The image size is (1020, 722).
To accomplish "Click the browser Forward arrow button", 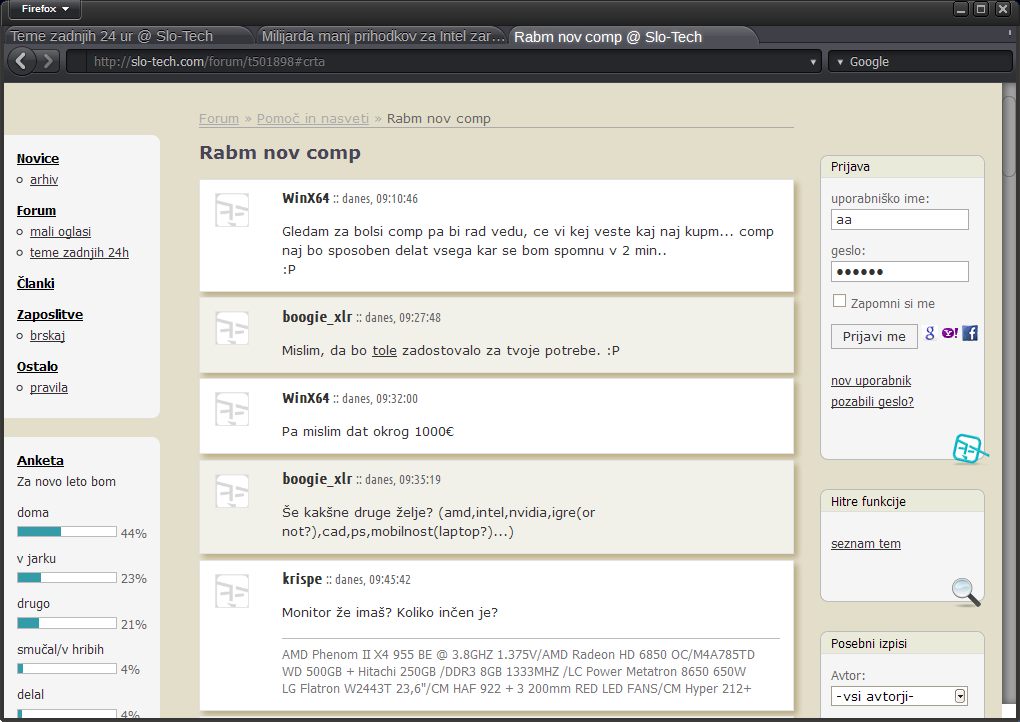I will 48,61.
